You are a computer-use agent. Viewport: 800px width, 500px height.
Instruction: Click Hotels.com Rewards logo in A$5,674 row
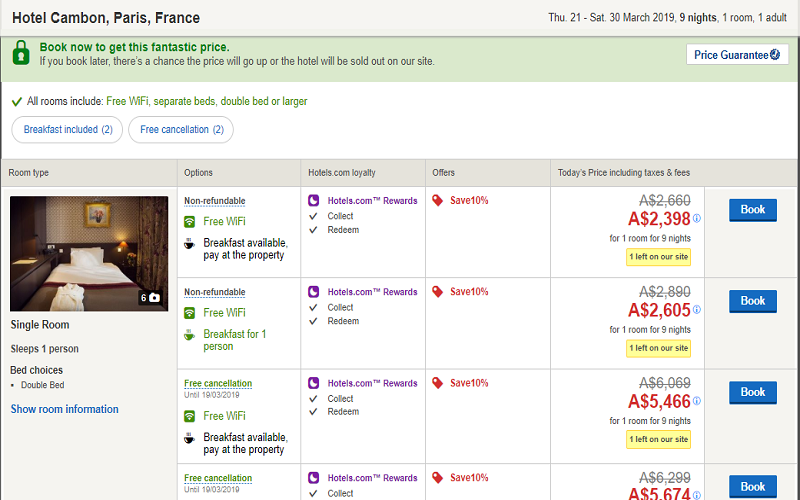click(313, 478)
